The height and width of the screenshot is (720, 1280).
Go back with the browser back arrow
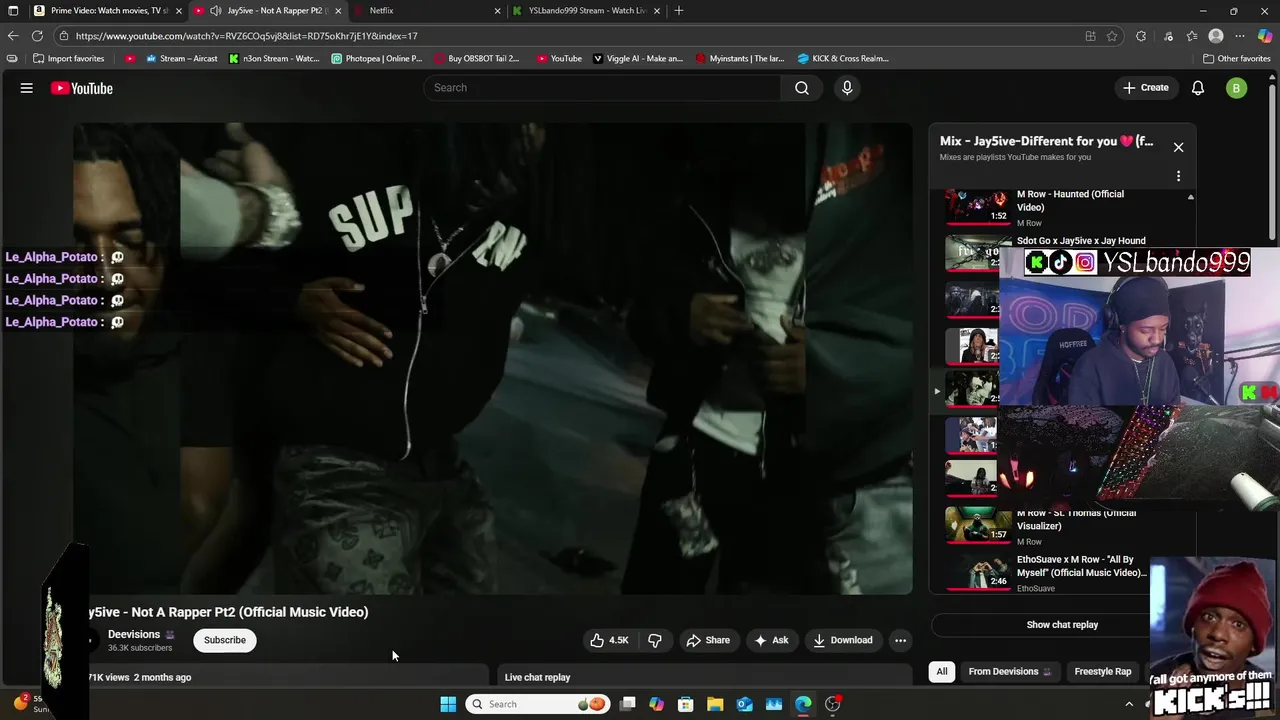(x=13, y=36)
